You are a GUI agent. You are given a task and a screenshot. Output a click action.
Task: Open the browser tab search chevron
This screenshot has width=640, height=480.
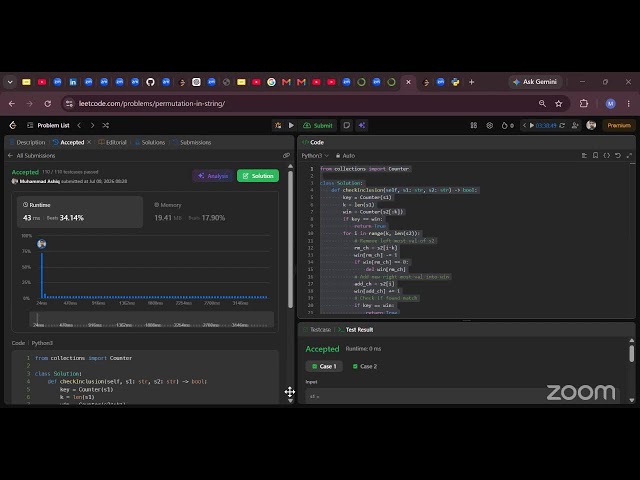[x=10, y=82]
